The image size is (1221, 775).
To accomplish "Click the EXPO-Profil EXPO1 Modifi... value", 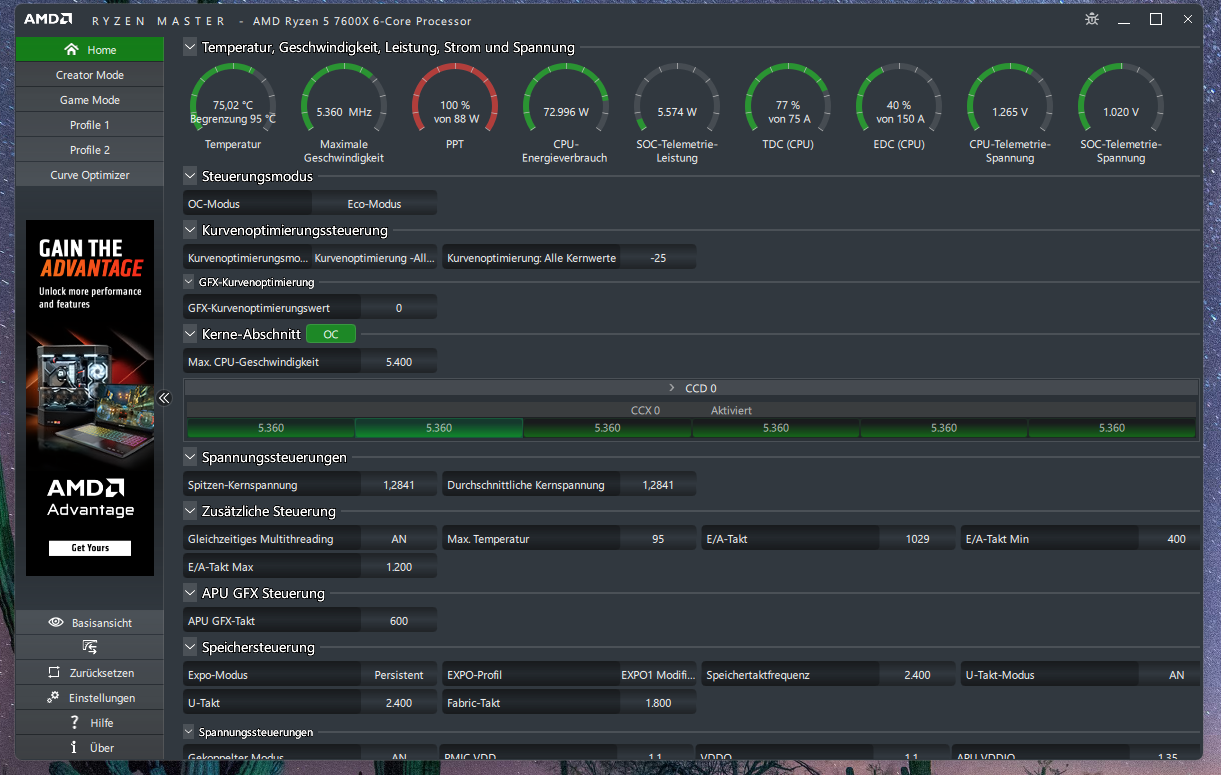I will click(658, 675).
